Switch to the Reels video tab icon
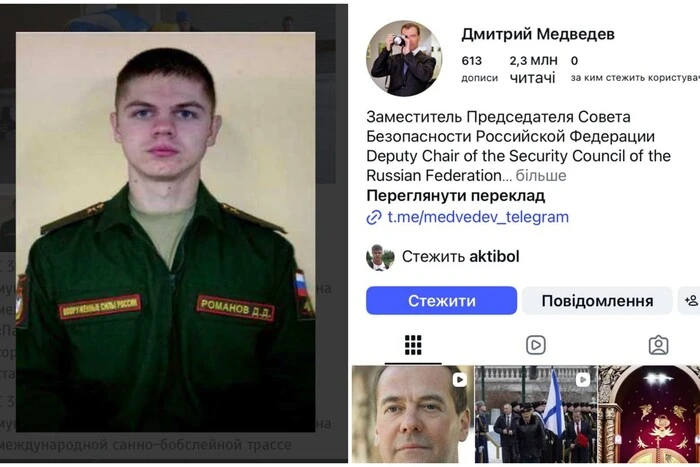The height and width of the screenshot is (467, 700). point(536,345)
